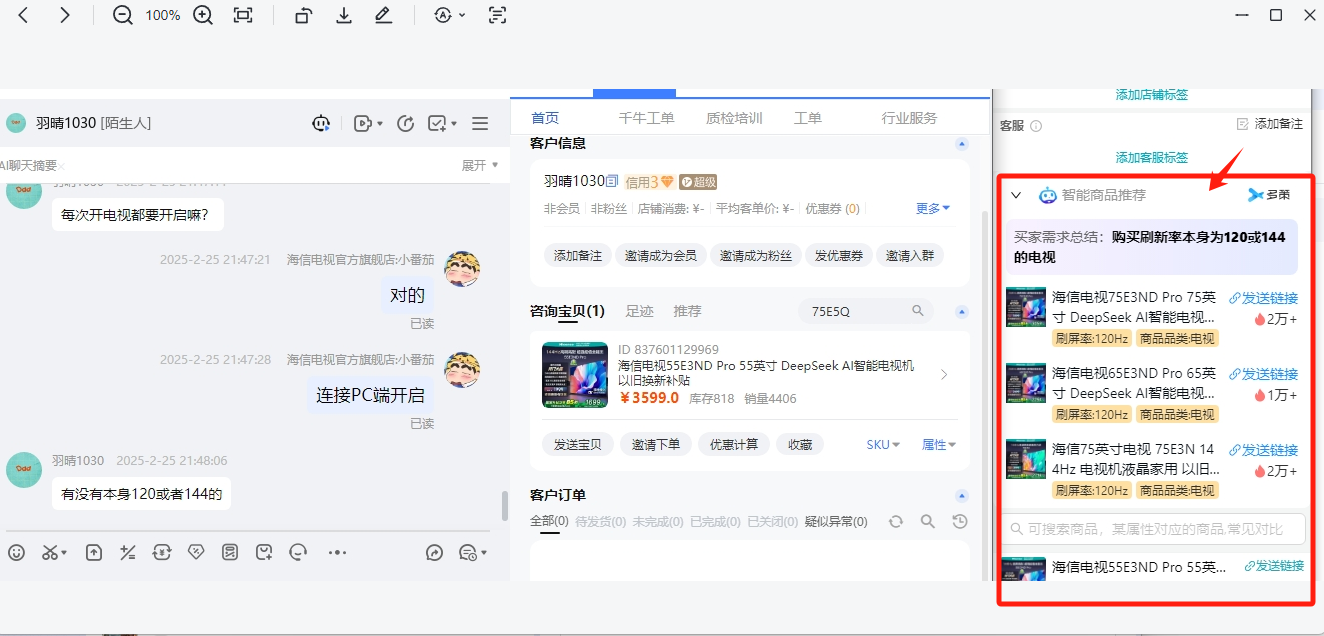The width and height of the screenshot is (1324, 636).
Task: Click the product search field containing 75E5Q
Action: [x=866, y=311]
